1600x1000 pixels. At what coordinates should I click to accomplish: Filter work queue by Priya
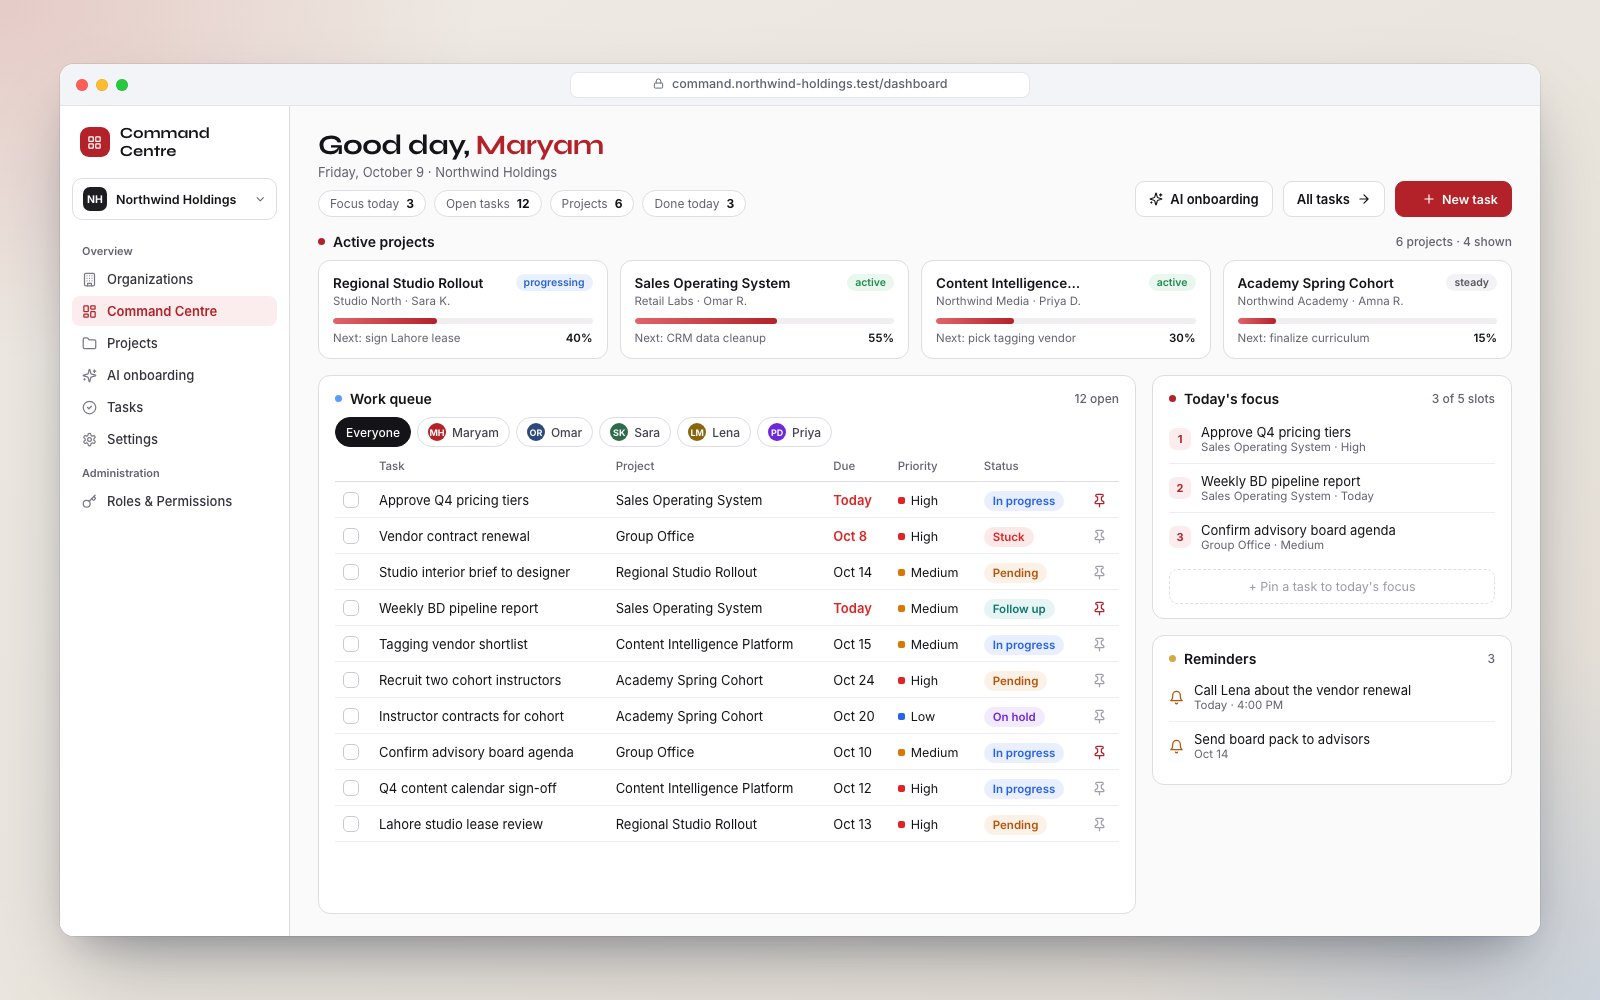pyautogui.click(x=794, y=432)
